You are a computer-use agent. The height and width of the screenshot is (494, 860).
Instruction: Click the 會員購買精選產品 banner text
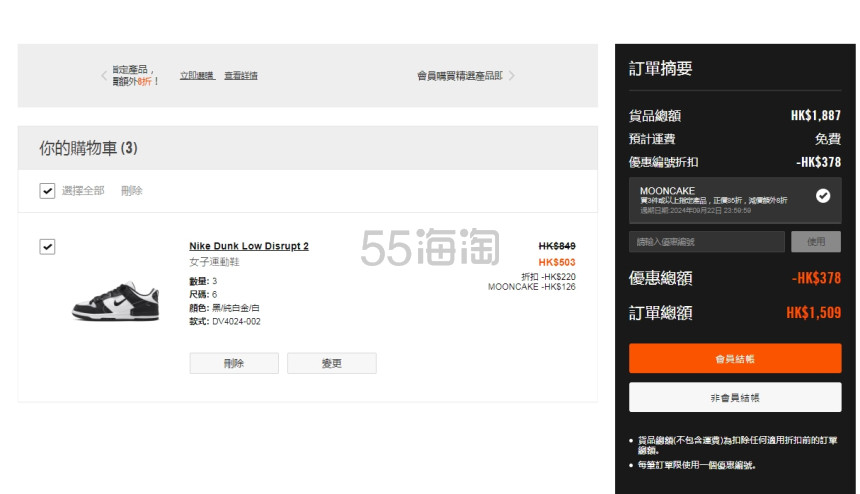tap(460, 76)
